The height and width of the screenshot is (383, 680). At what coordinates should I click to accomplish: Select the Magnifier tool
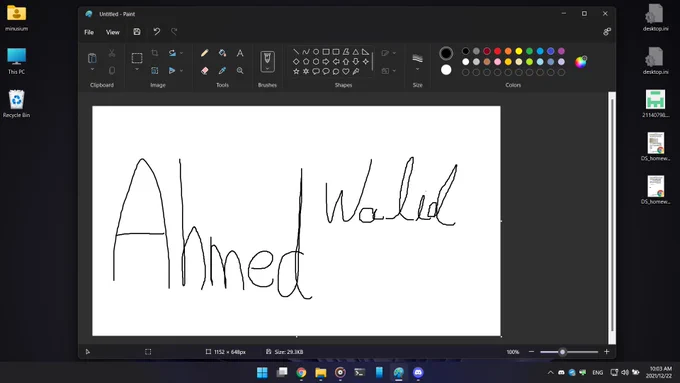[240, 70]
